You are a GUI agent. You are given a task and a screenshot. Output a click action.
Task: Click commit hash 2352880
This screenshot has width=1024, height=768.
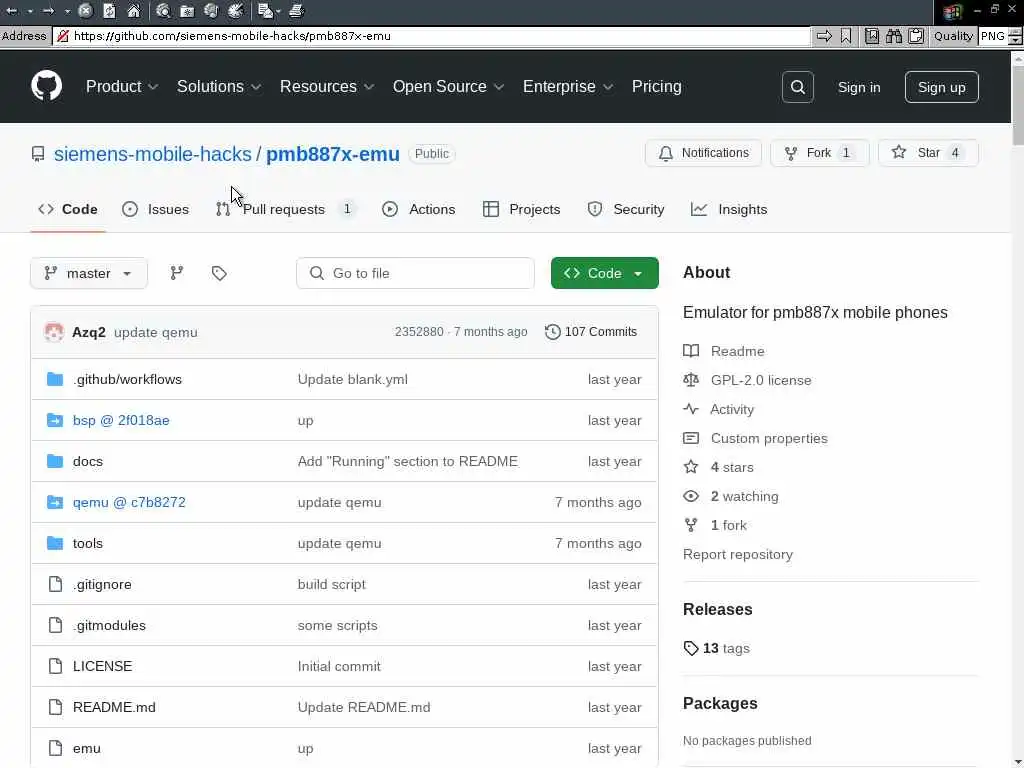(419, 332)
